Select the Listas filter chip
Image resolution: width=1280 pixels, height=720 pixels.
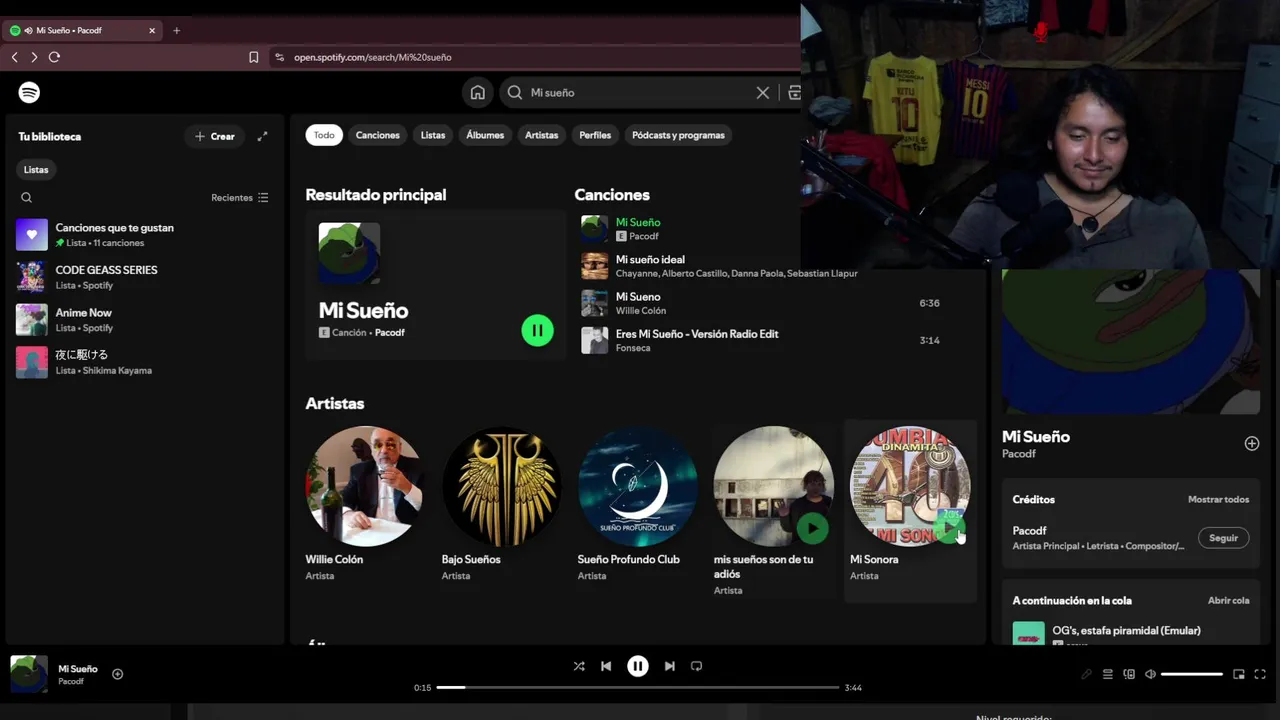(x=36, y=170)
